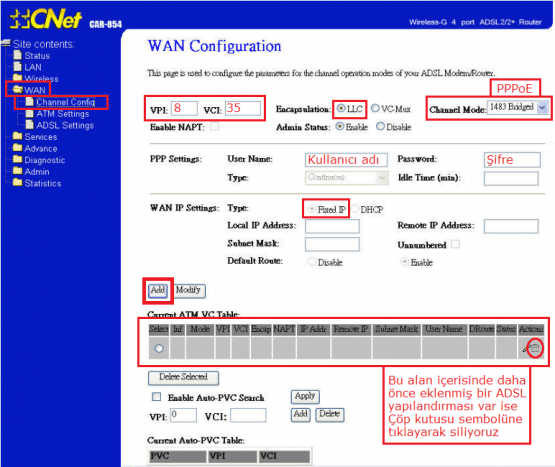555x467 pixels.
Task: Open the LAN page icon in sidebar
Action: [x=18, y=66]
